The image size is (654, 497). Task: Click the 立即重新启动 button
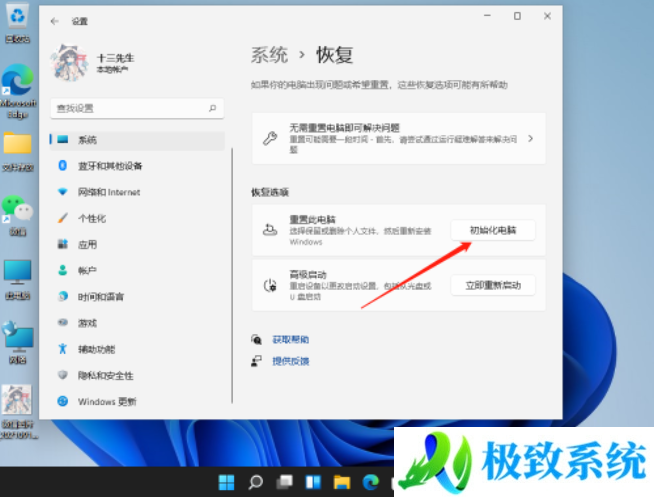pyautogui.click(x=493, y=285)
